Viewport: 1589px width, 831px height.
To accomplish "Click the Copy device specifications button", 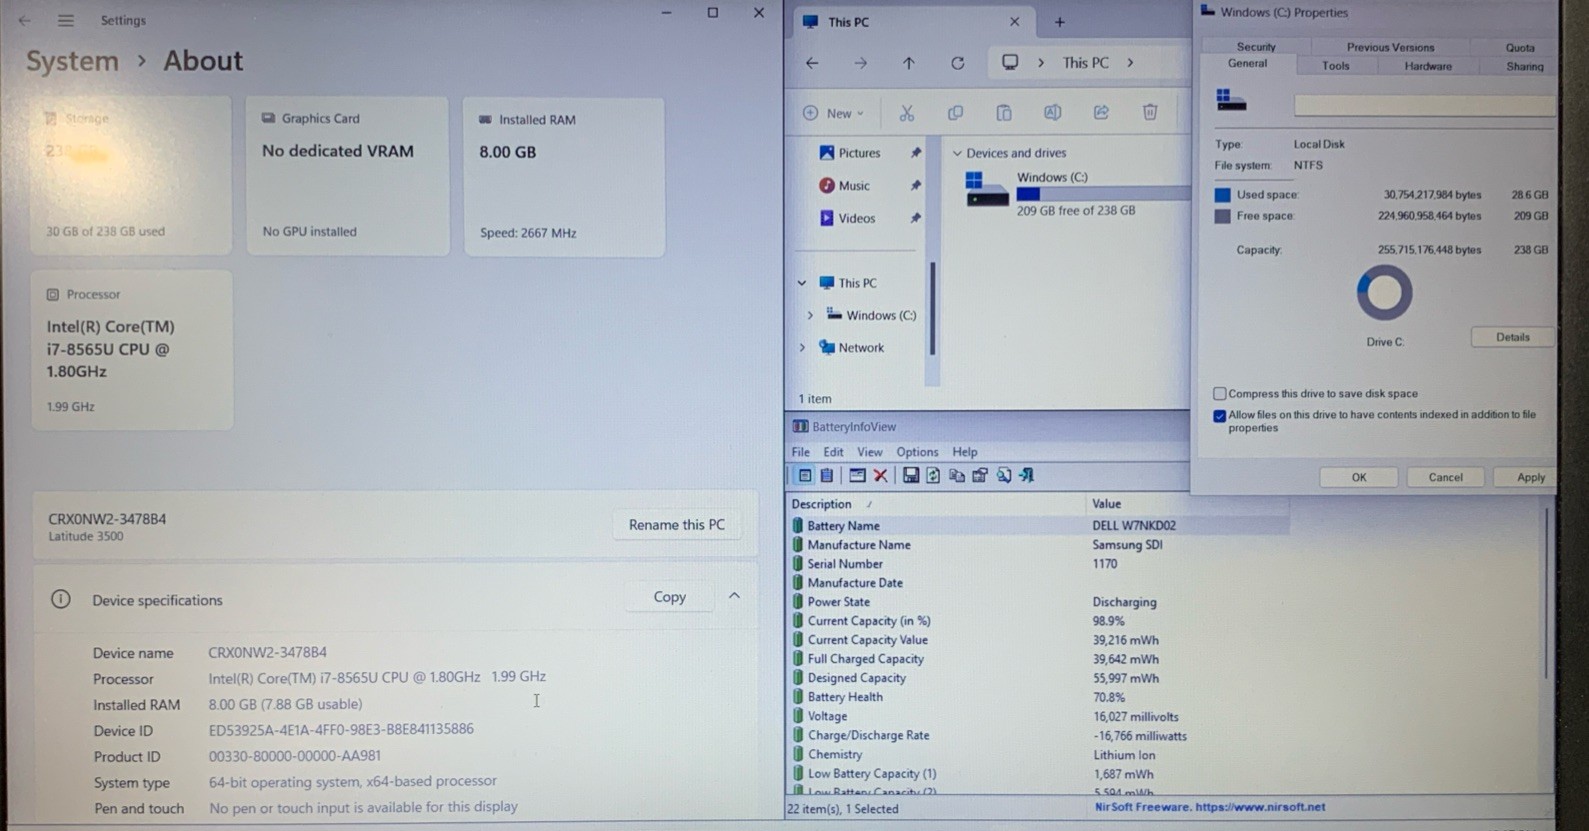I will [670, 597].
